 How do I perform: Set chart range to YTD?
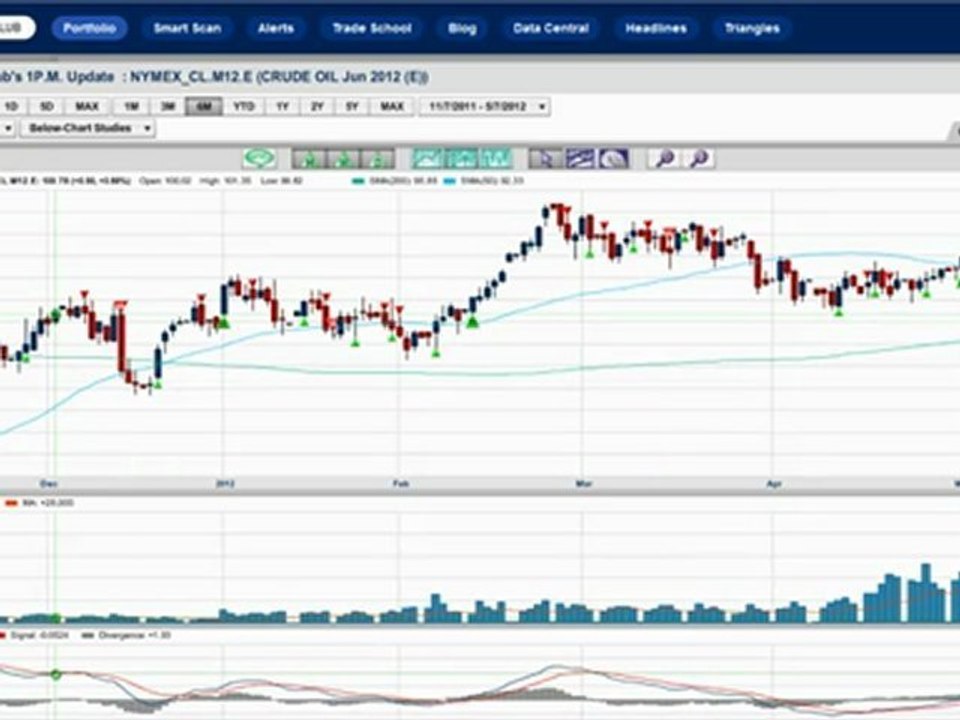pyautogui.click(x=244, y=107)
